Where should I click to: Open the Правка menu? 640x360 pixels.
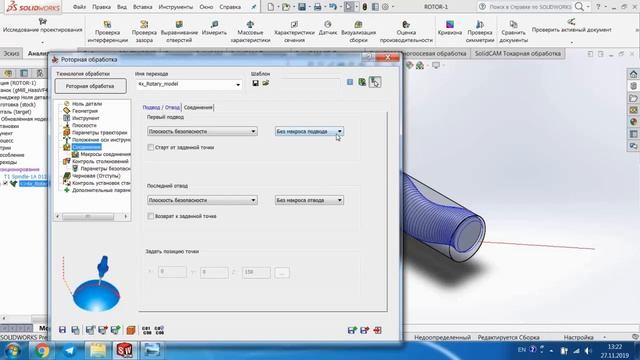pos(101,7)
